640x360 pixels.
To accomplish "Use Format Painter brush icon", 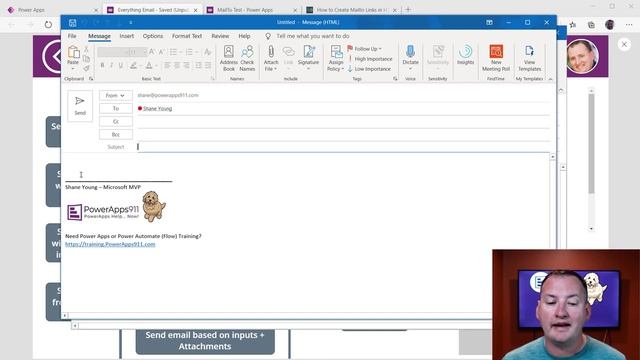I will pos(86,68).
